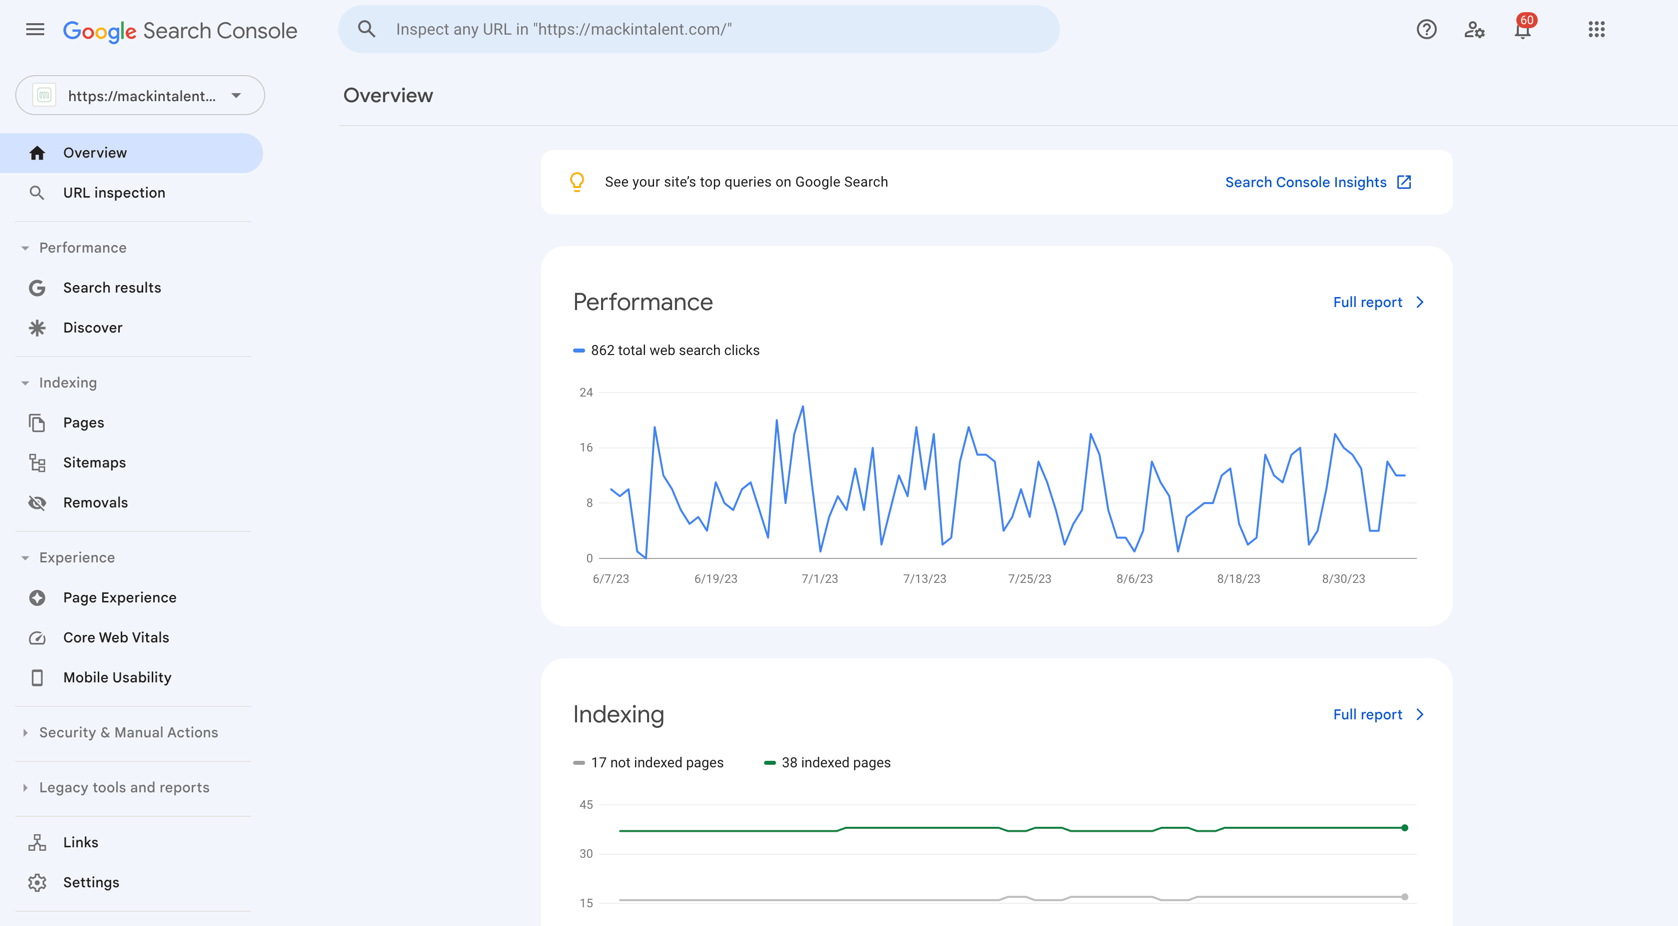Open the Performance Full report
Viewport: 1678px width, 926px height.
click(x=1377, y=302)
